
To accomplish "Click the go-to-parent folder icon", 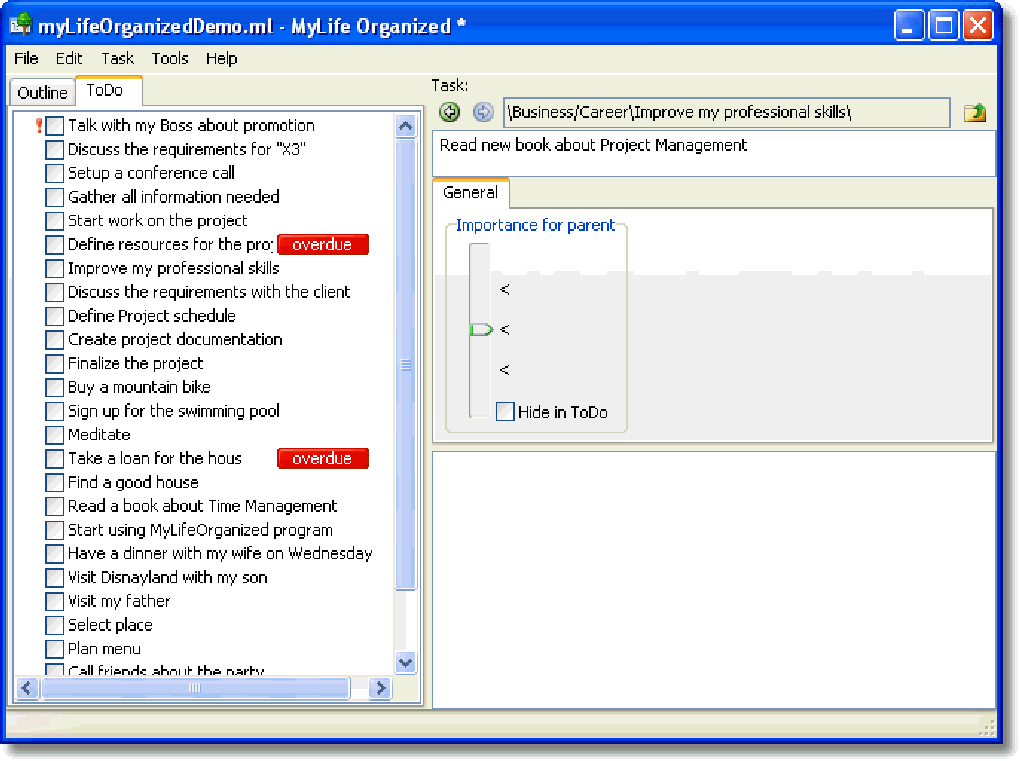I will (974, 113).
